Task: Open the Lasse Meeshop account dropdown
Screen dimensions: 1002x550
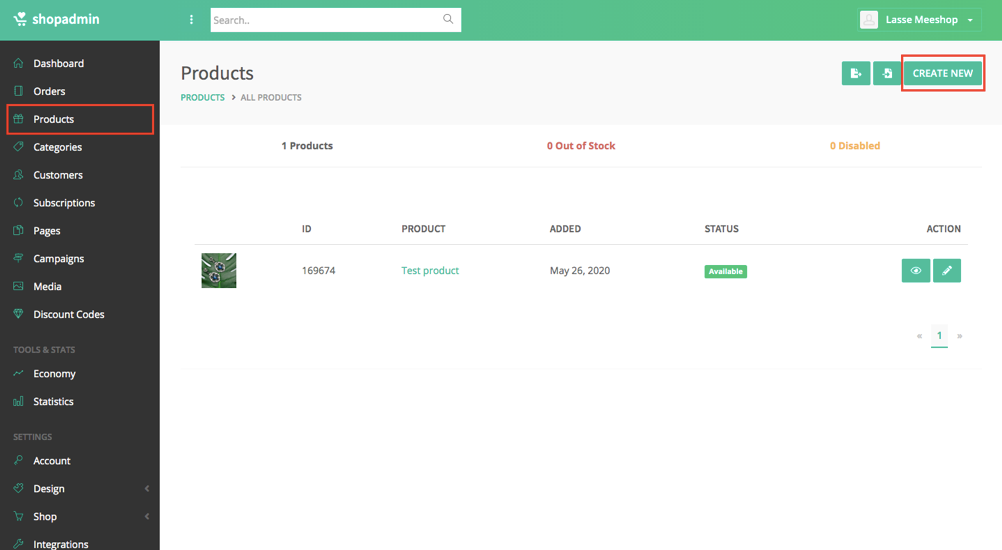Action: 919,20
